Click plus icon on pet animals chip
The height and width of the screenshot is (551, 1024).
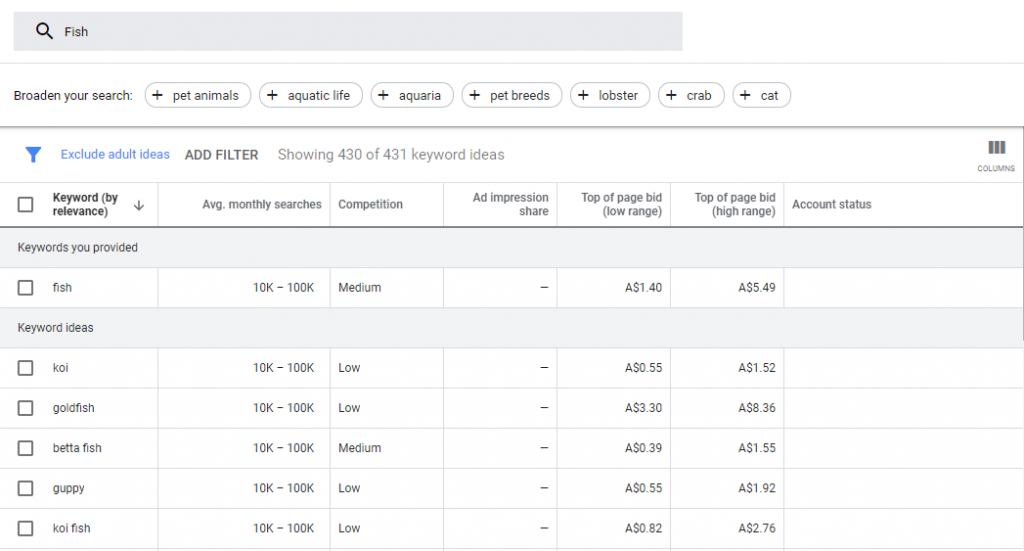158,95
